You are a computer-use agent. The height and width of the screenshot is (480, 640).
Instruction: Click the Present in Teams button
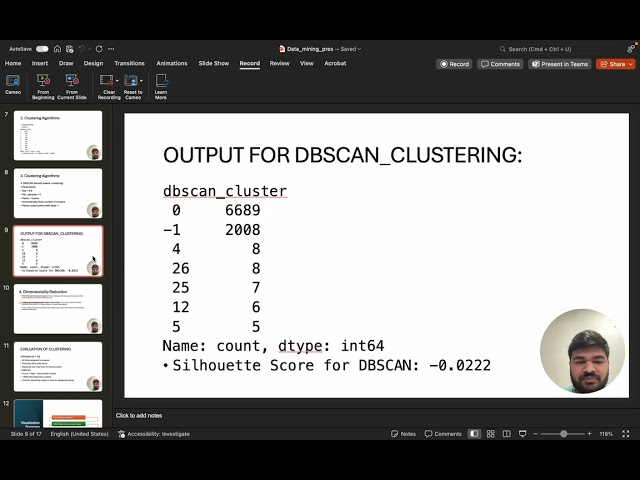click(x=560, y=64)
